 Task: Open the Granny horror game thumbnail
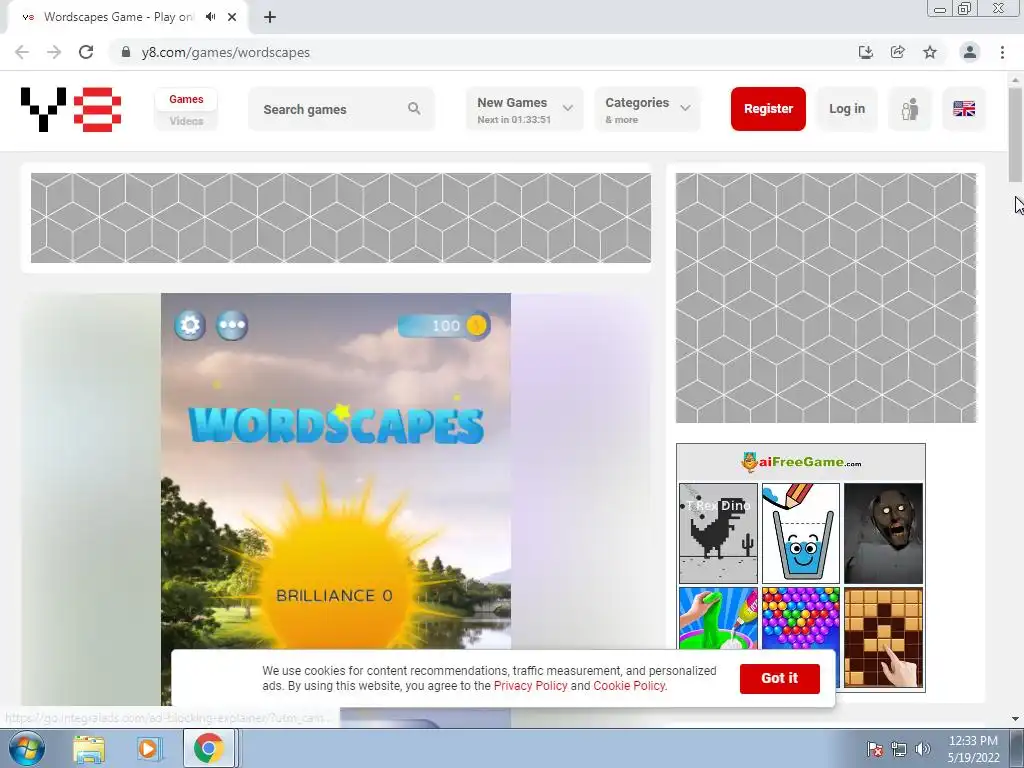(x=883, y=533)
